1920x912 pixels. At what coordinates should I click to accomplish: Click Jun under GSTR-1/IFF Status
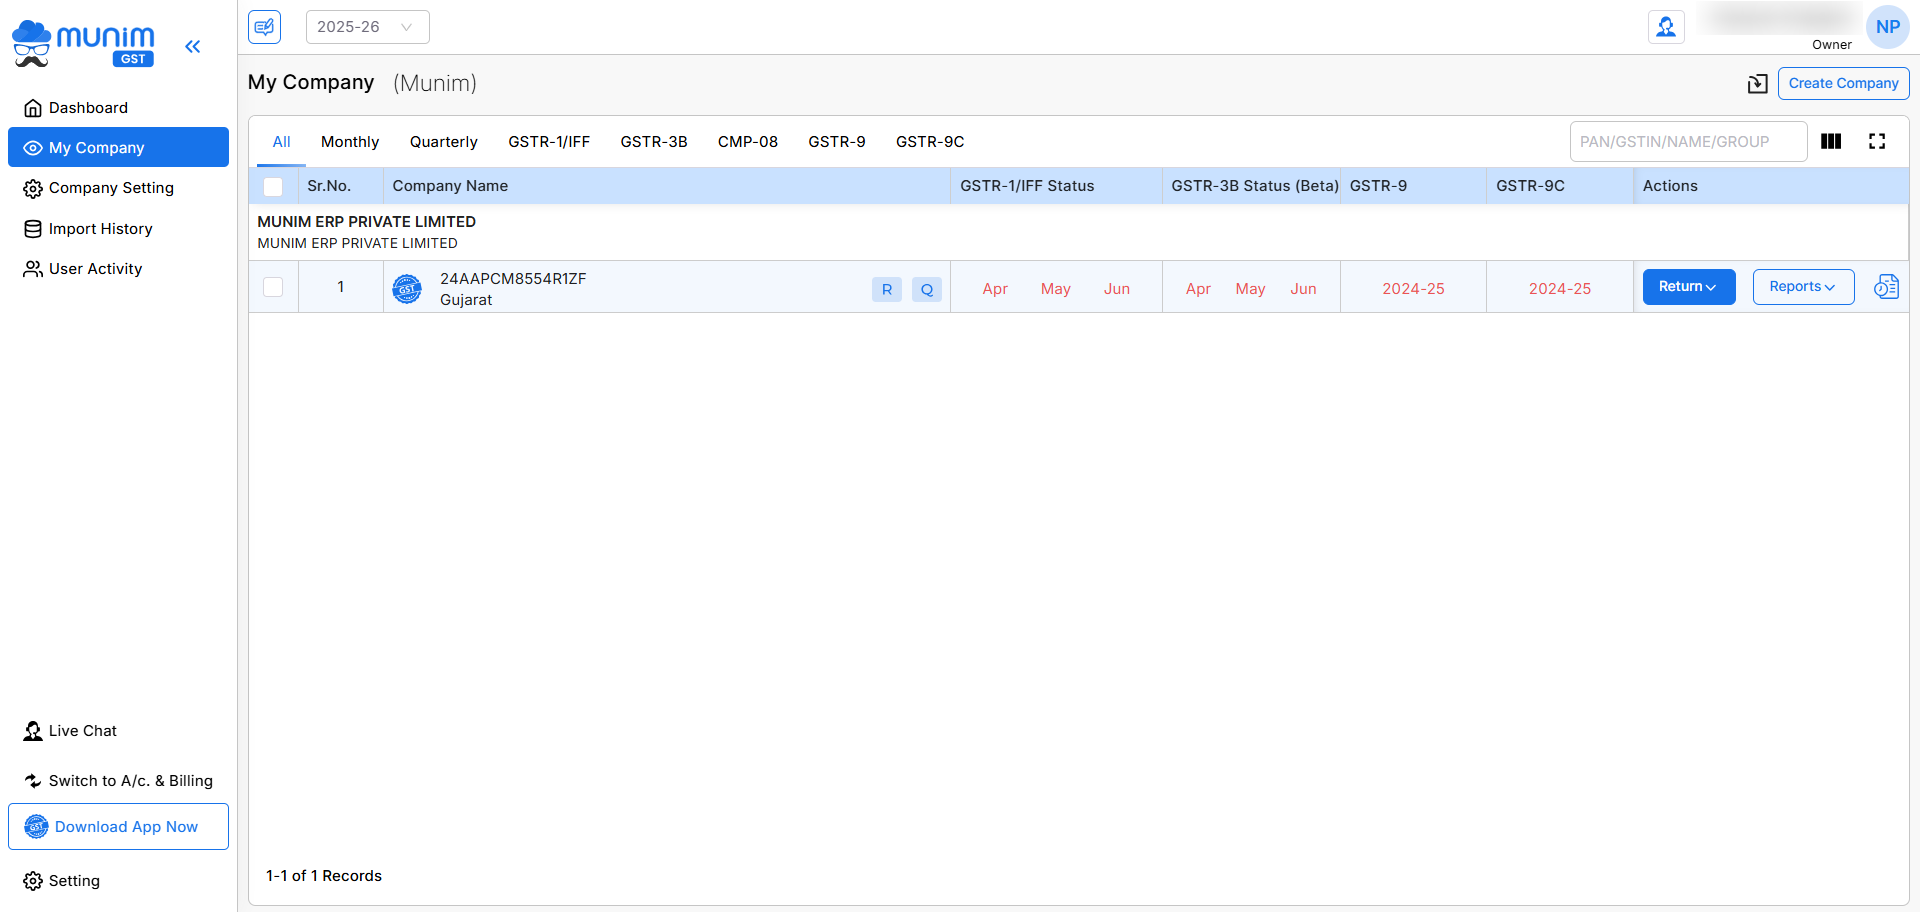(1117, 289)
